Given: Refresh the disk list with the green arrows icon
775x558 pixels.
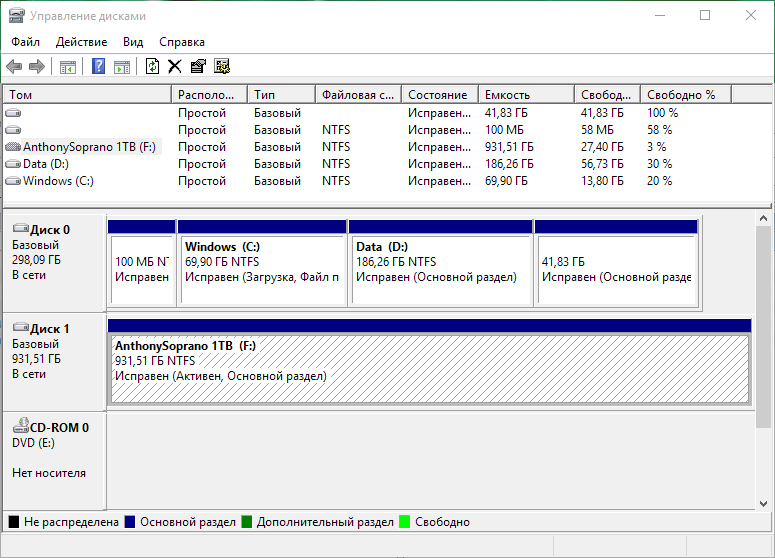Looking at the screenshot, I should coord(152,66).
